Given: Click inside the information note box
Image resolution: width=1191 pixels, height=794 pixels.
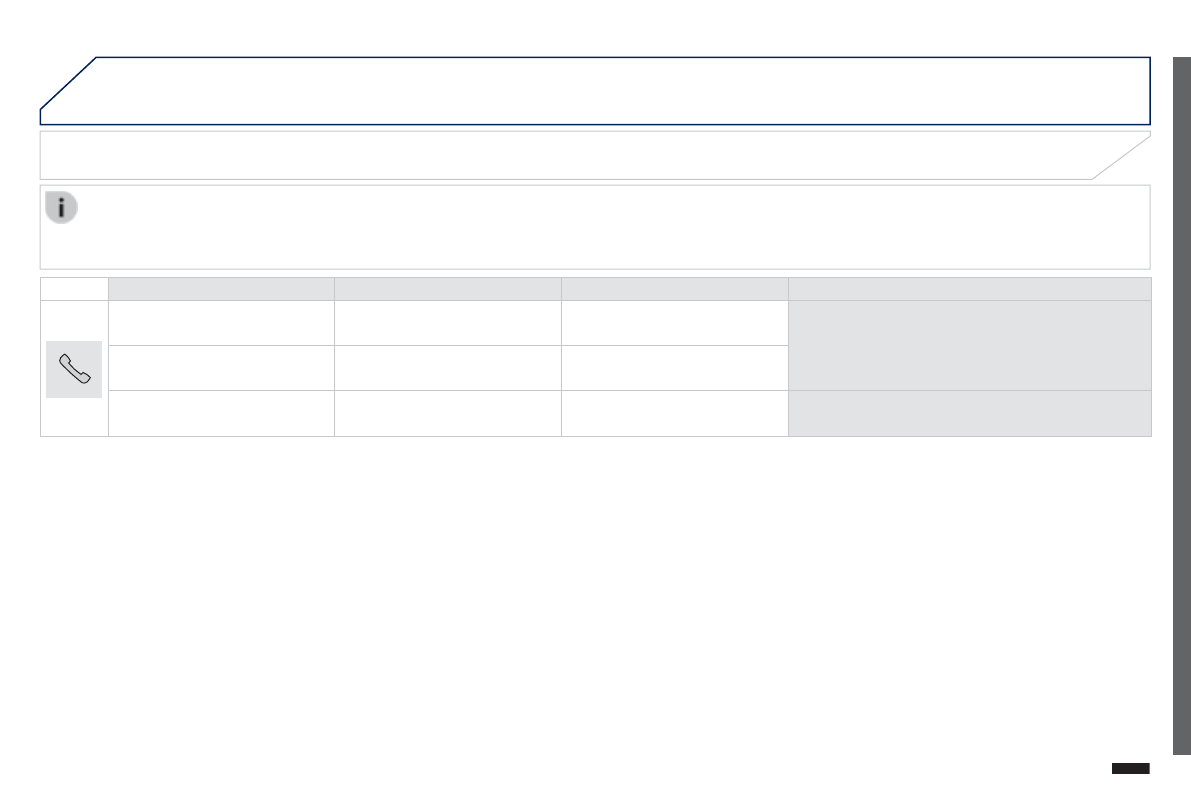Looking at the screenshot, I should (600, 228).
